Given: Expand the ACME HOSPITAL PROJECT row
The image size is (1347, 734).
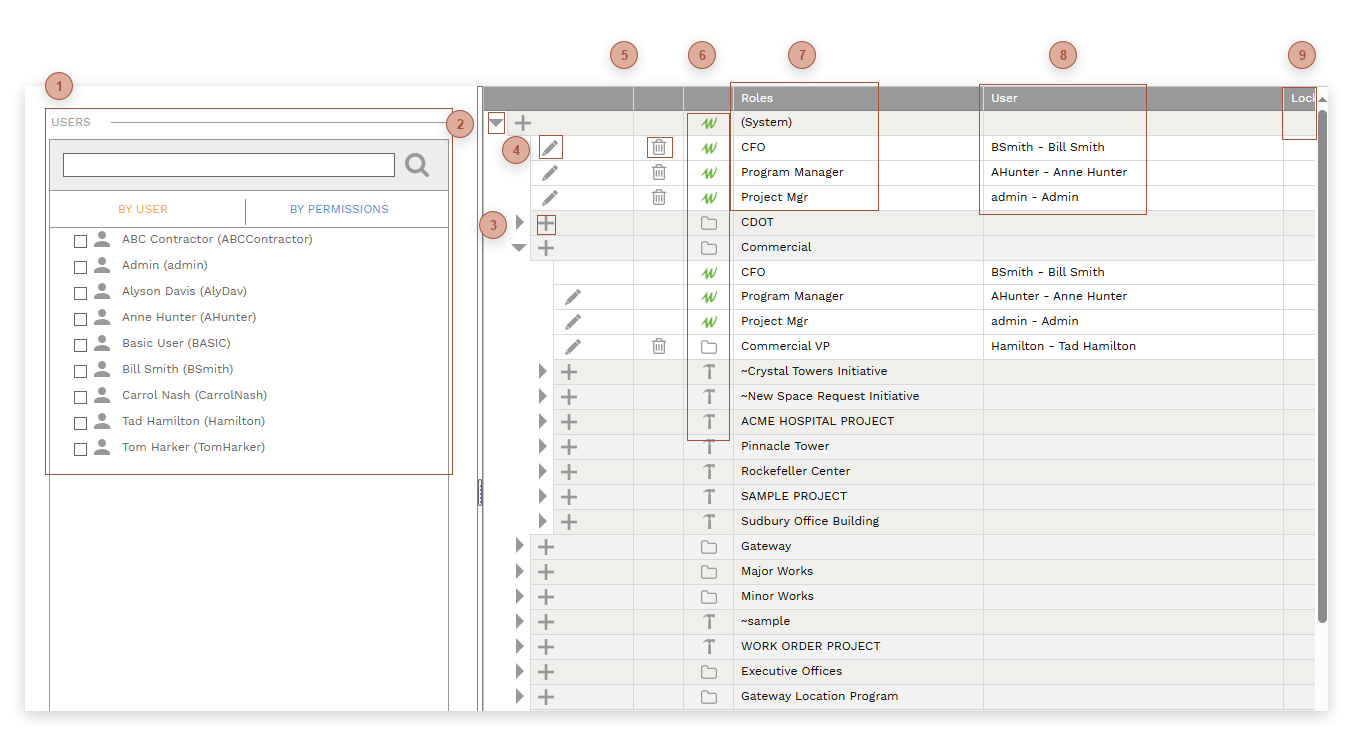Looking at the screenshot, I should click(x=543, y=422).
